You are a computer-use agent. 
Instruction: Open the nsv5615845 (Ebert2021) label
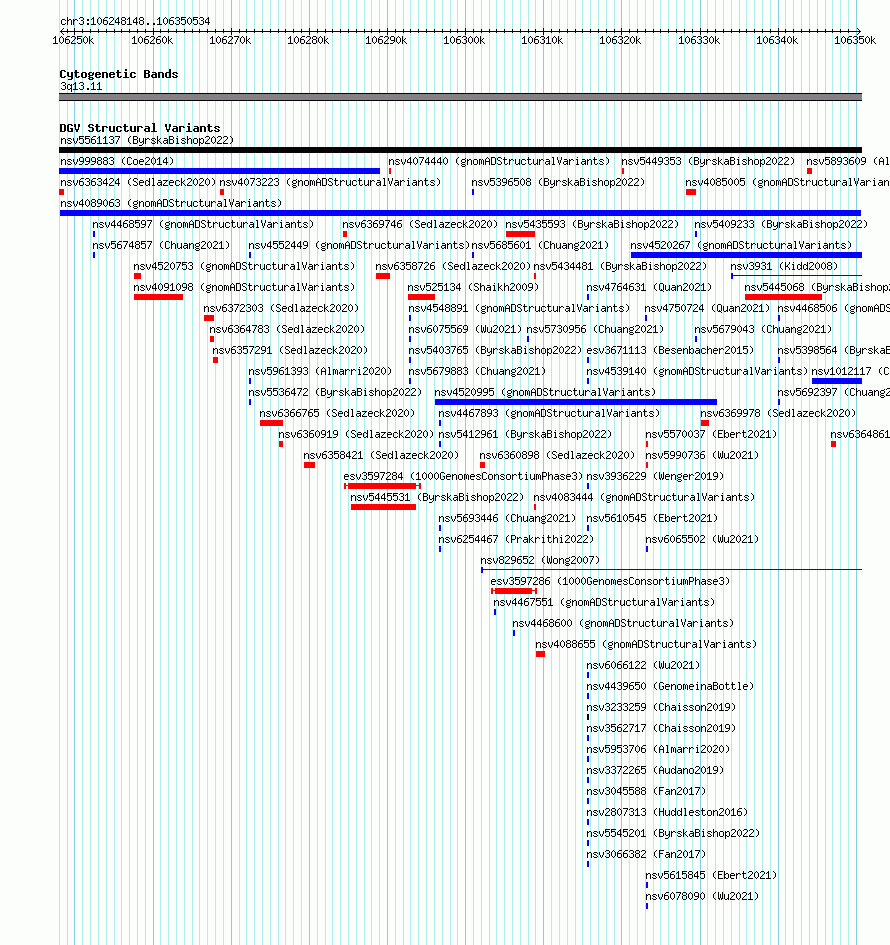pyautogui.click(x=711, y=875)
